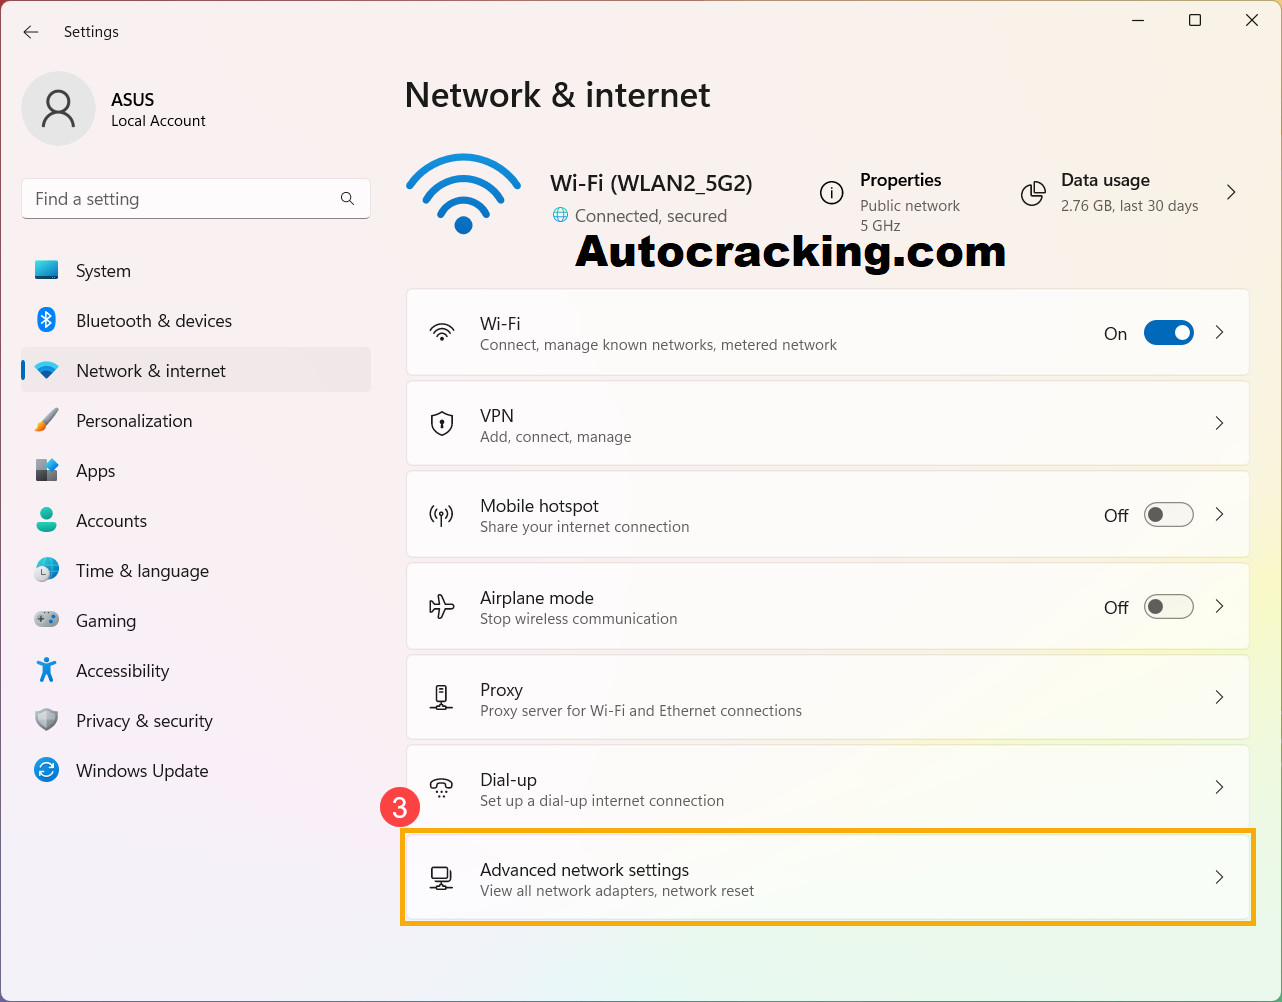Image resolution: width=1282 pixels, height=1002 pixels.
Task: Switch on Airplane mode toggle
Action: 1168,607
